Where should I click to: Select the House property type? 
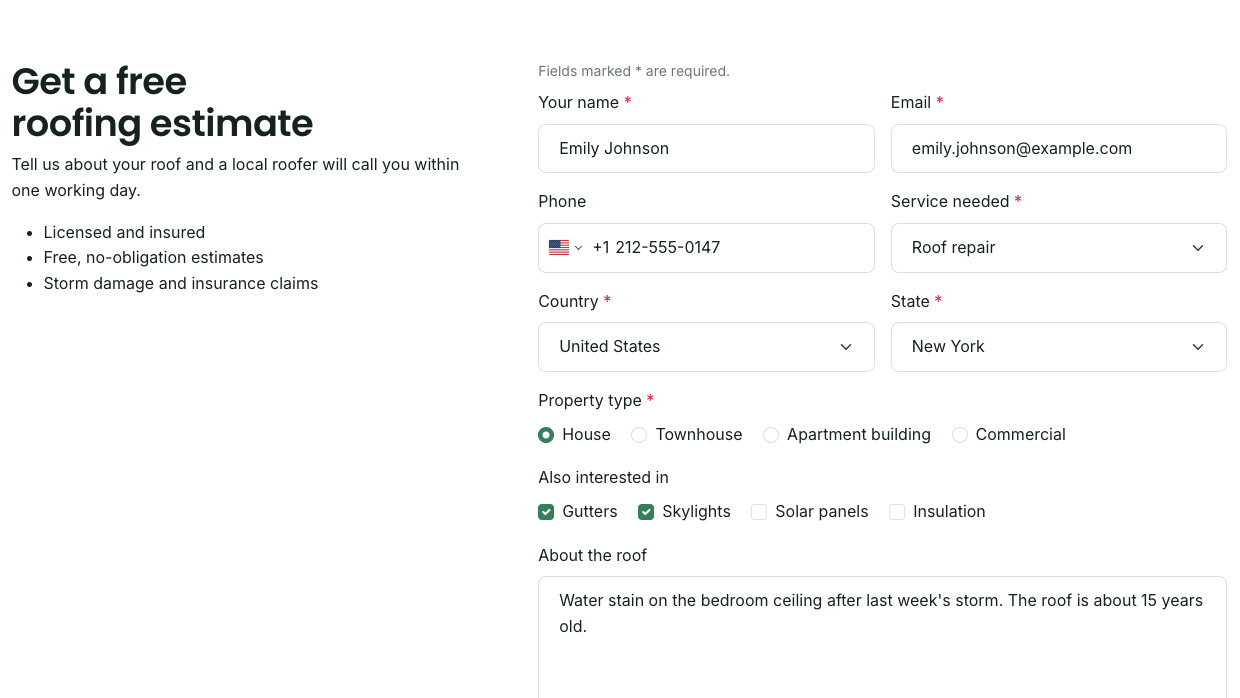point(546,435)
